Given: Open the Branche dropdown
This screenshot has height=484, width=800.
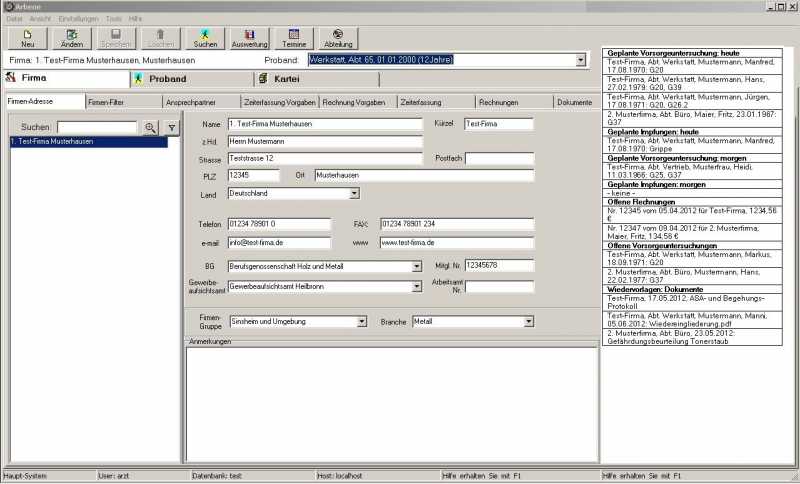Looking at the screenshot, I should (x=528, y=322).
